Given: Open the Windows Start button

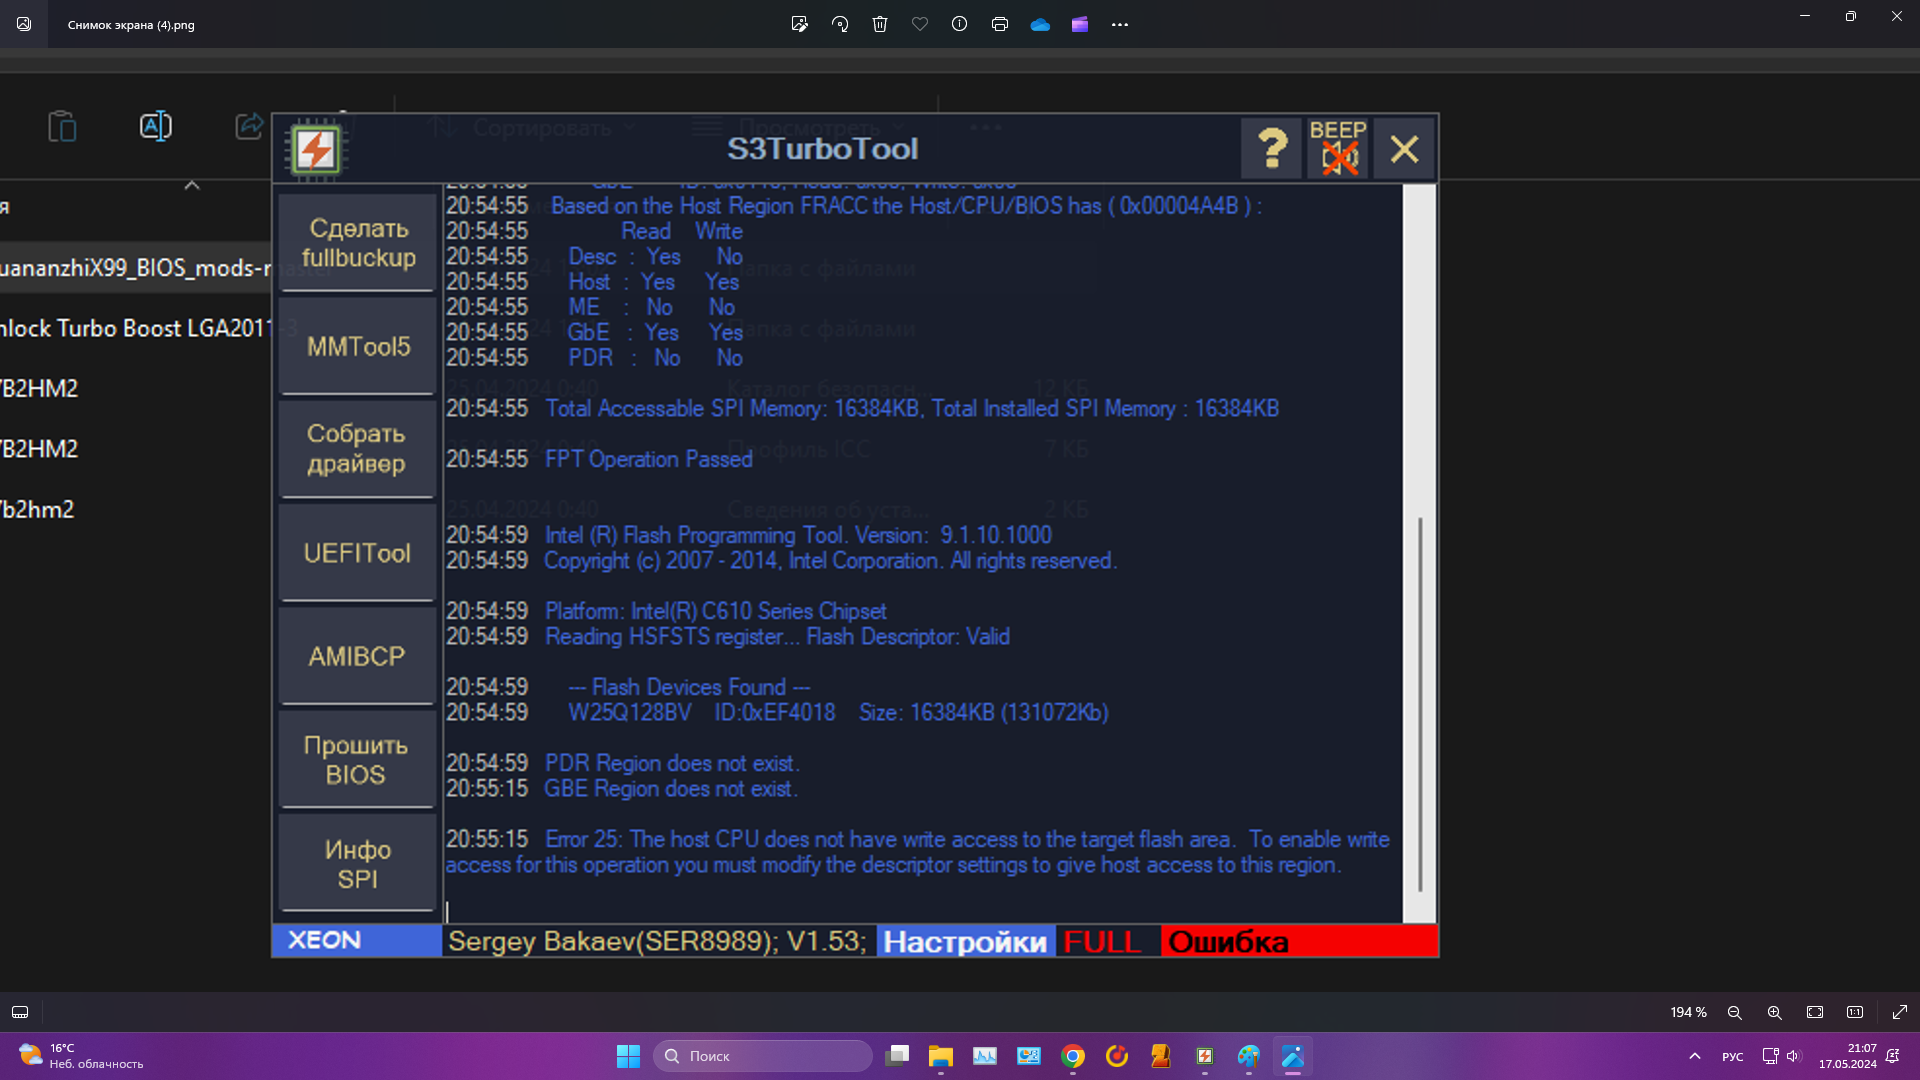Looking at the screenshot, I should tap(628, 1056).
